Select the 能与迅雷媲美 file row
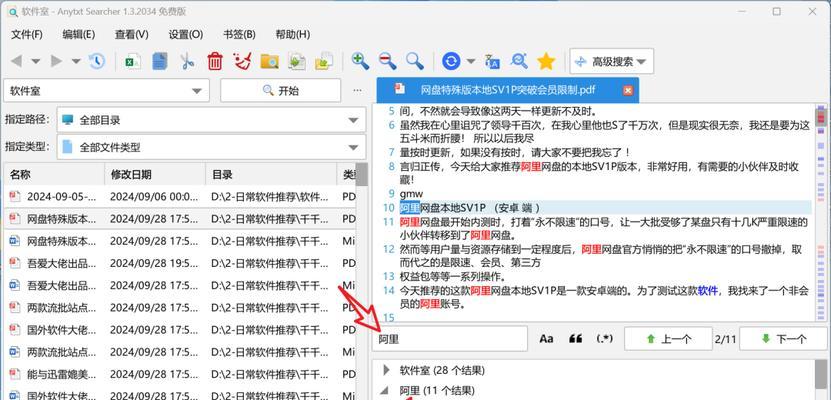Screen dimensions: 831x400 click(180, 374)
